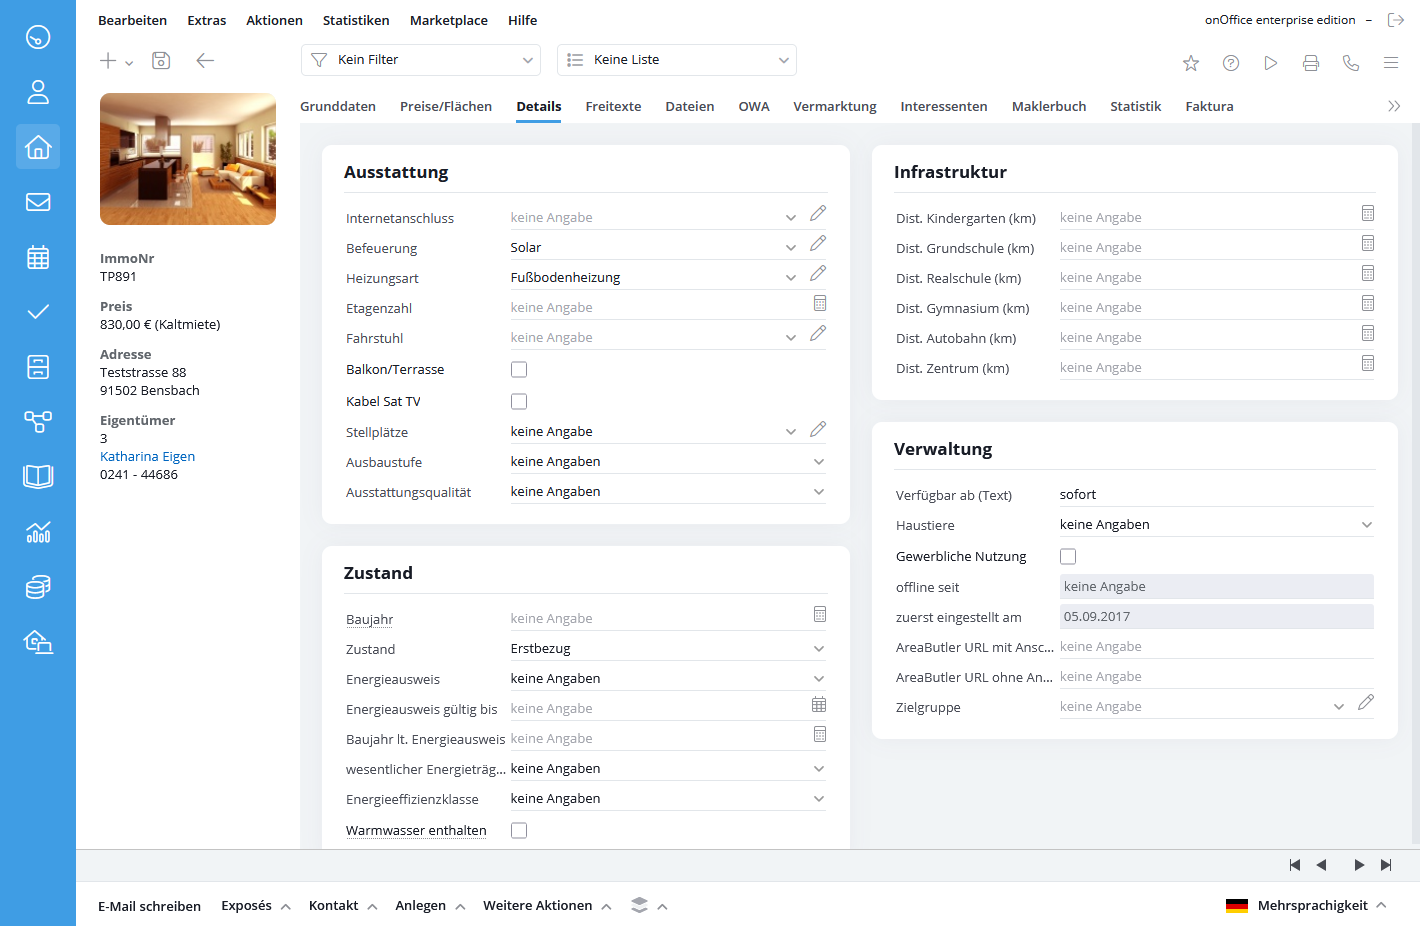This screenshot has height=926, width=1420.
Task: Open the process manager icon in sidebar
Action: point(38,422)
